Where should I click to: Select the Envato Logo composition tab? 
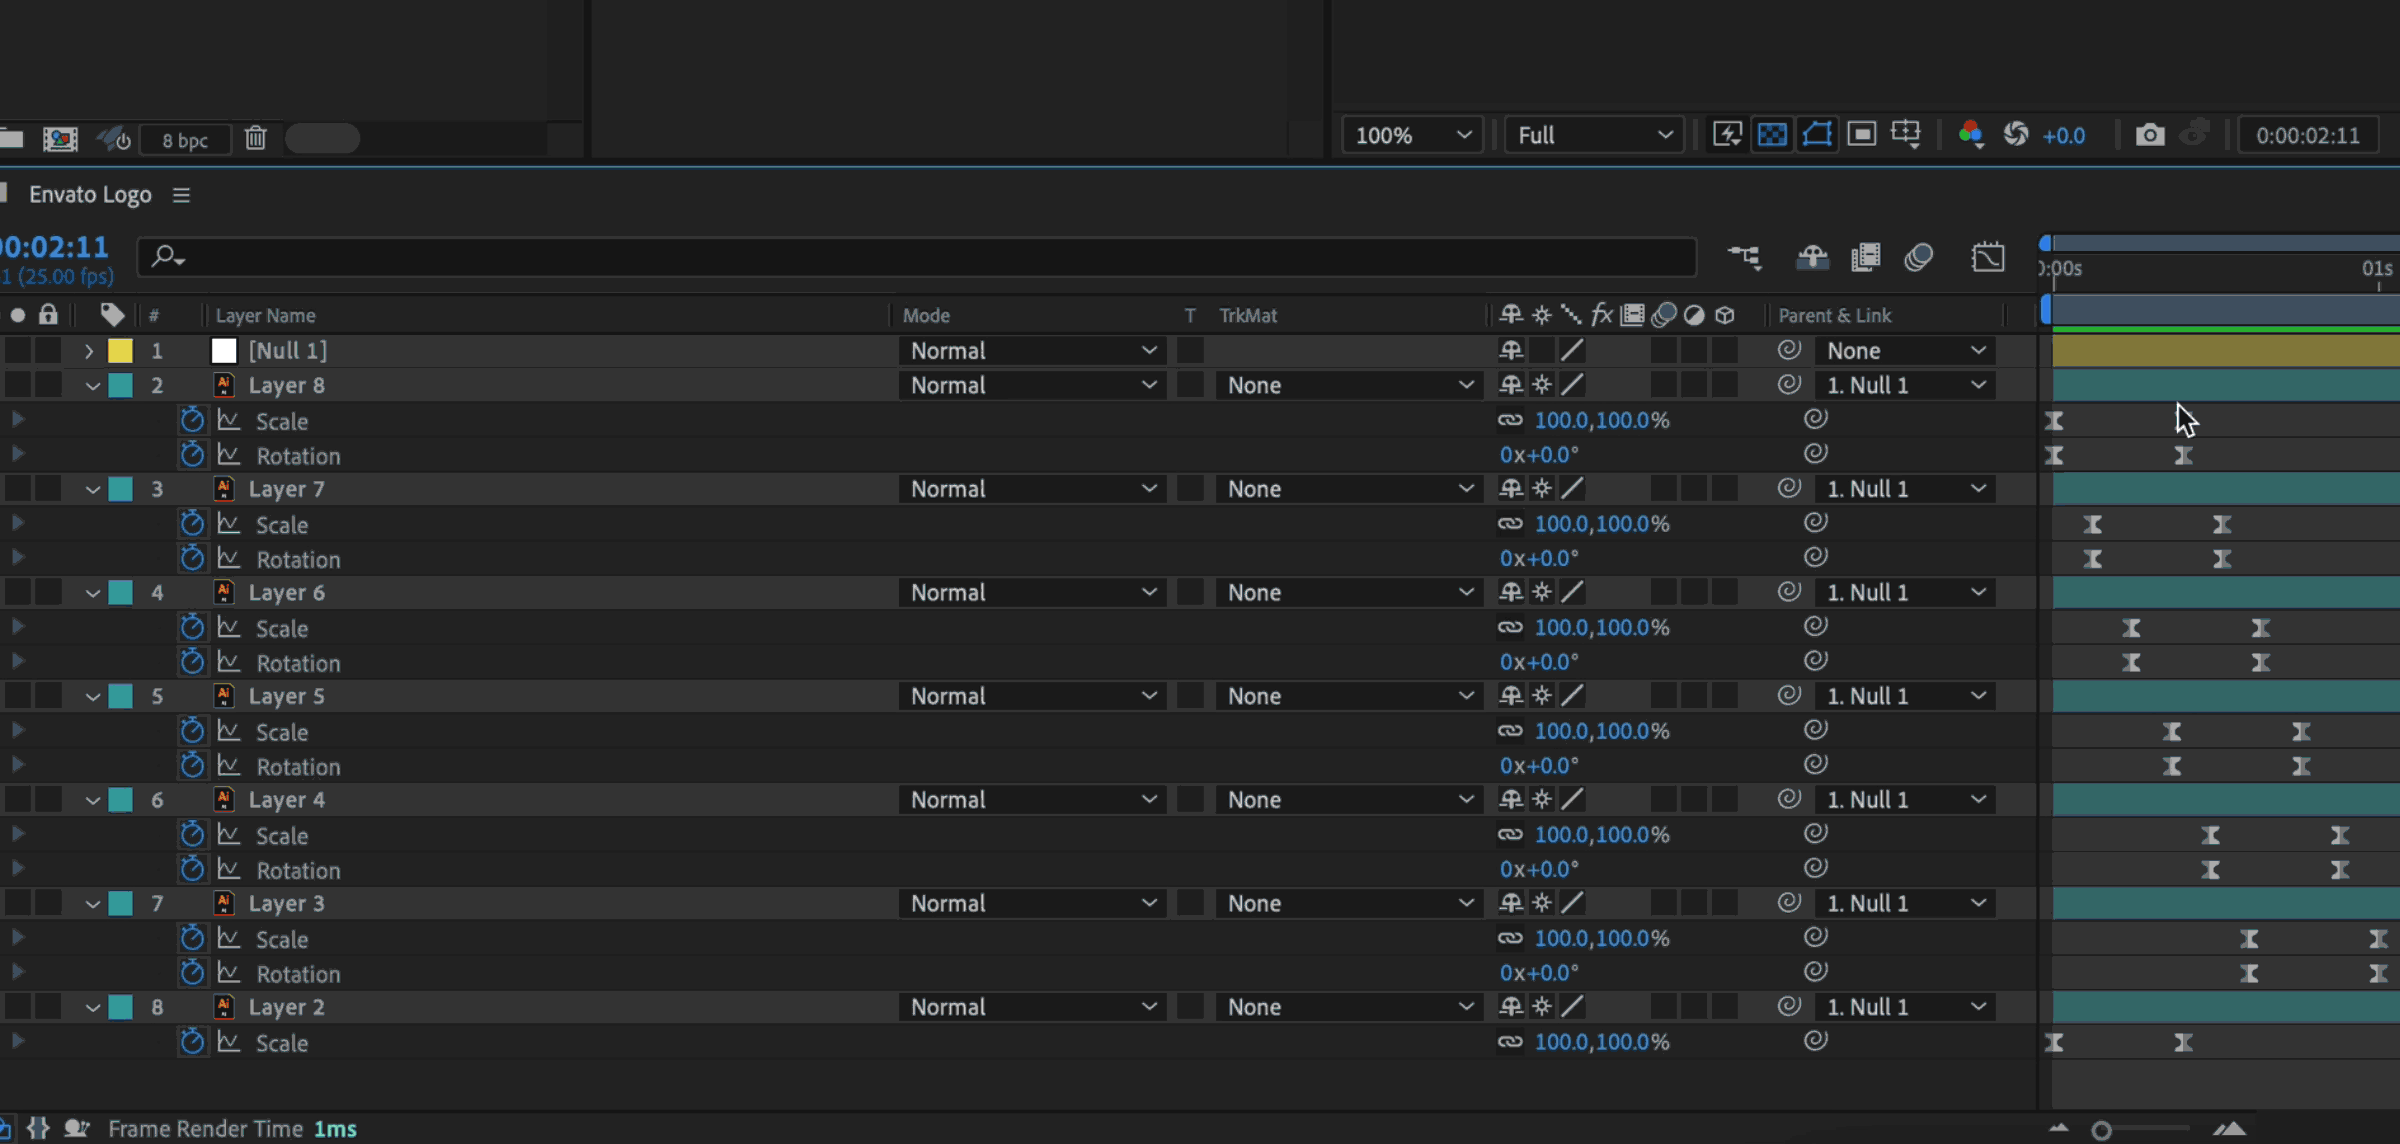click(90, 195)
